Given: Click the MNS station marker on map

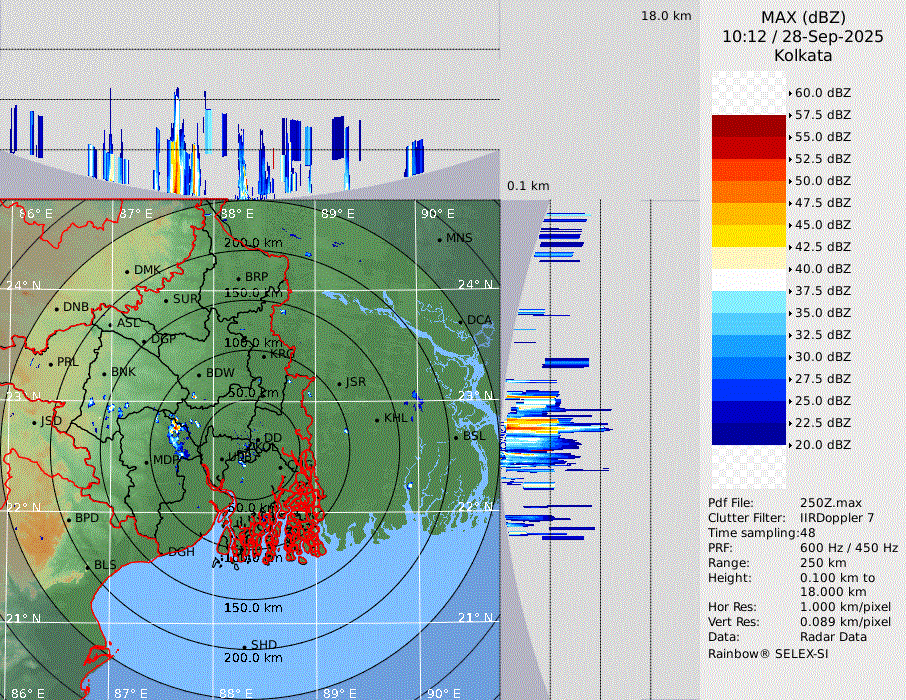Looking at the screenshot, I should [x=440, y=239].
